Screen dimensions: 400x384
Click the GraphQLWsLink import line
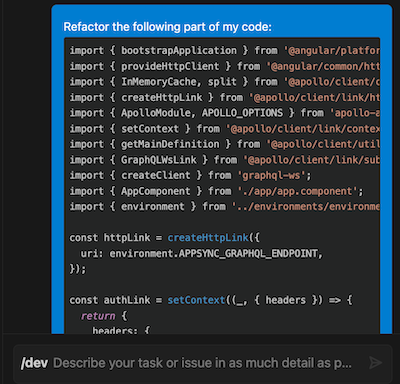coord(225,160)
